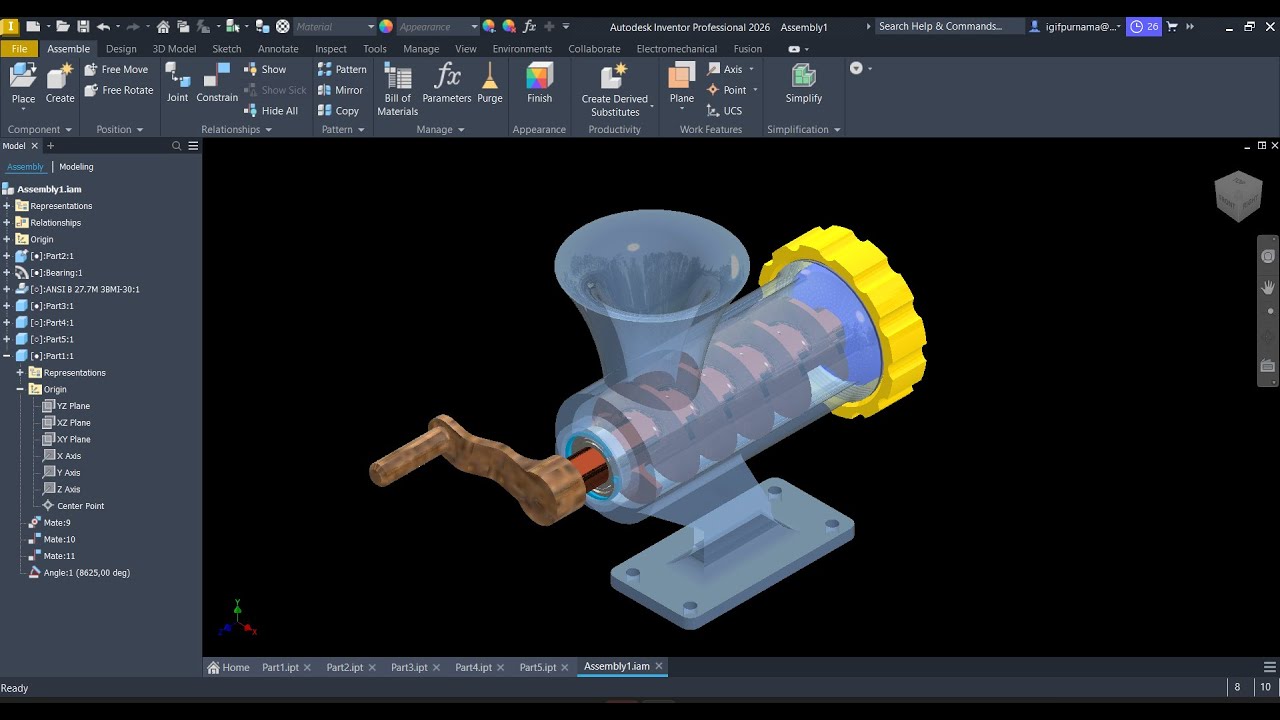Click the Plane work feature tool
The height and width of the screenshot is (720, 1280).
coord(682,83)
